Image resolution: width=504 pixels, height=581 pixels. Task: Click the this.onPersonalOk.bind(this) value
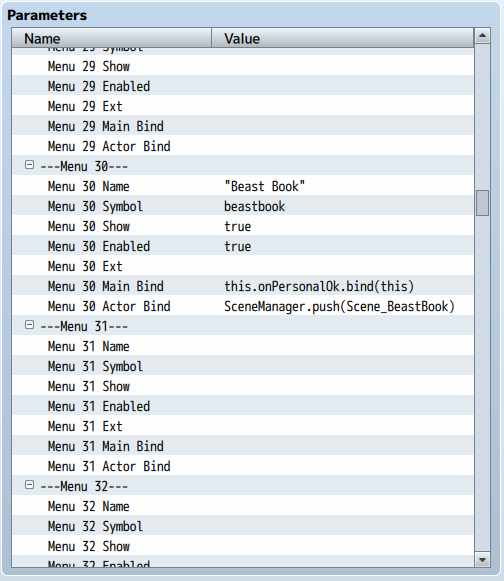pyautogui.click(x=319, y=286)
